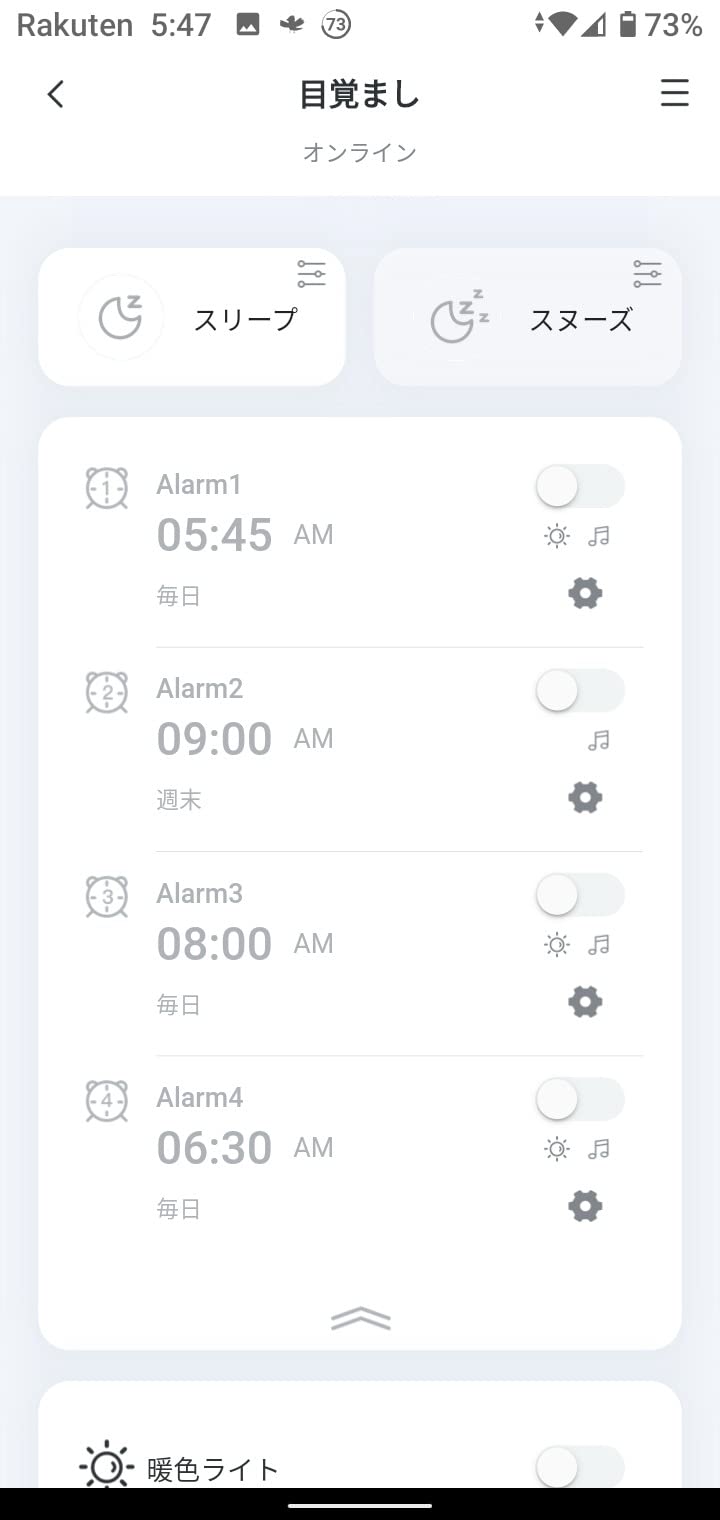The height and width of the screenshot is (1520, 720).
Task: Enable the Alarm1 switch
Action: pos(580,487)
